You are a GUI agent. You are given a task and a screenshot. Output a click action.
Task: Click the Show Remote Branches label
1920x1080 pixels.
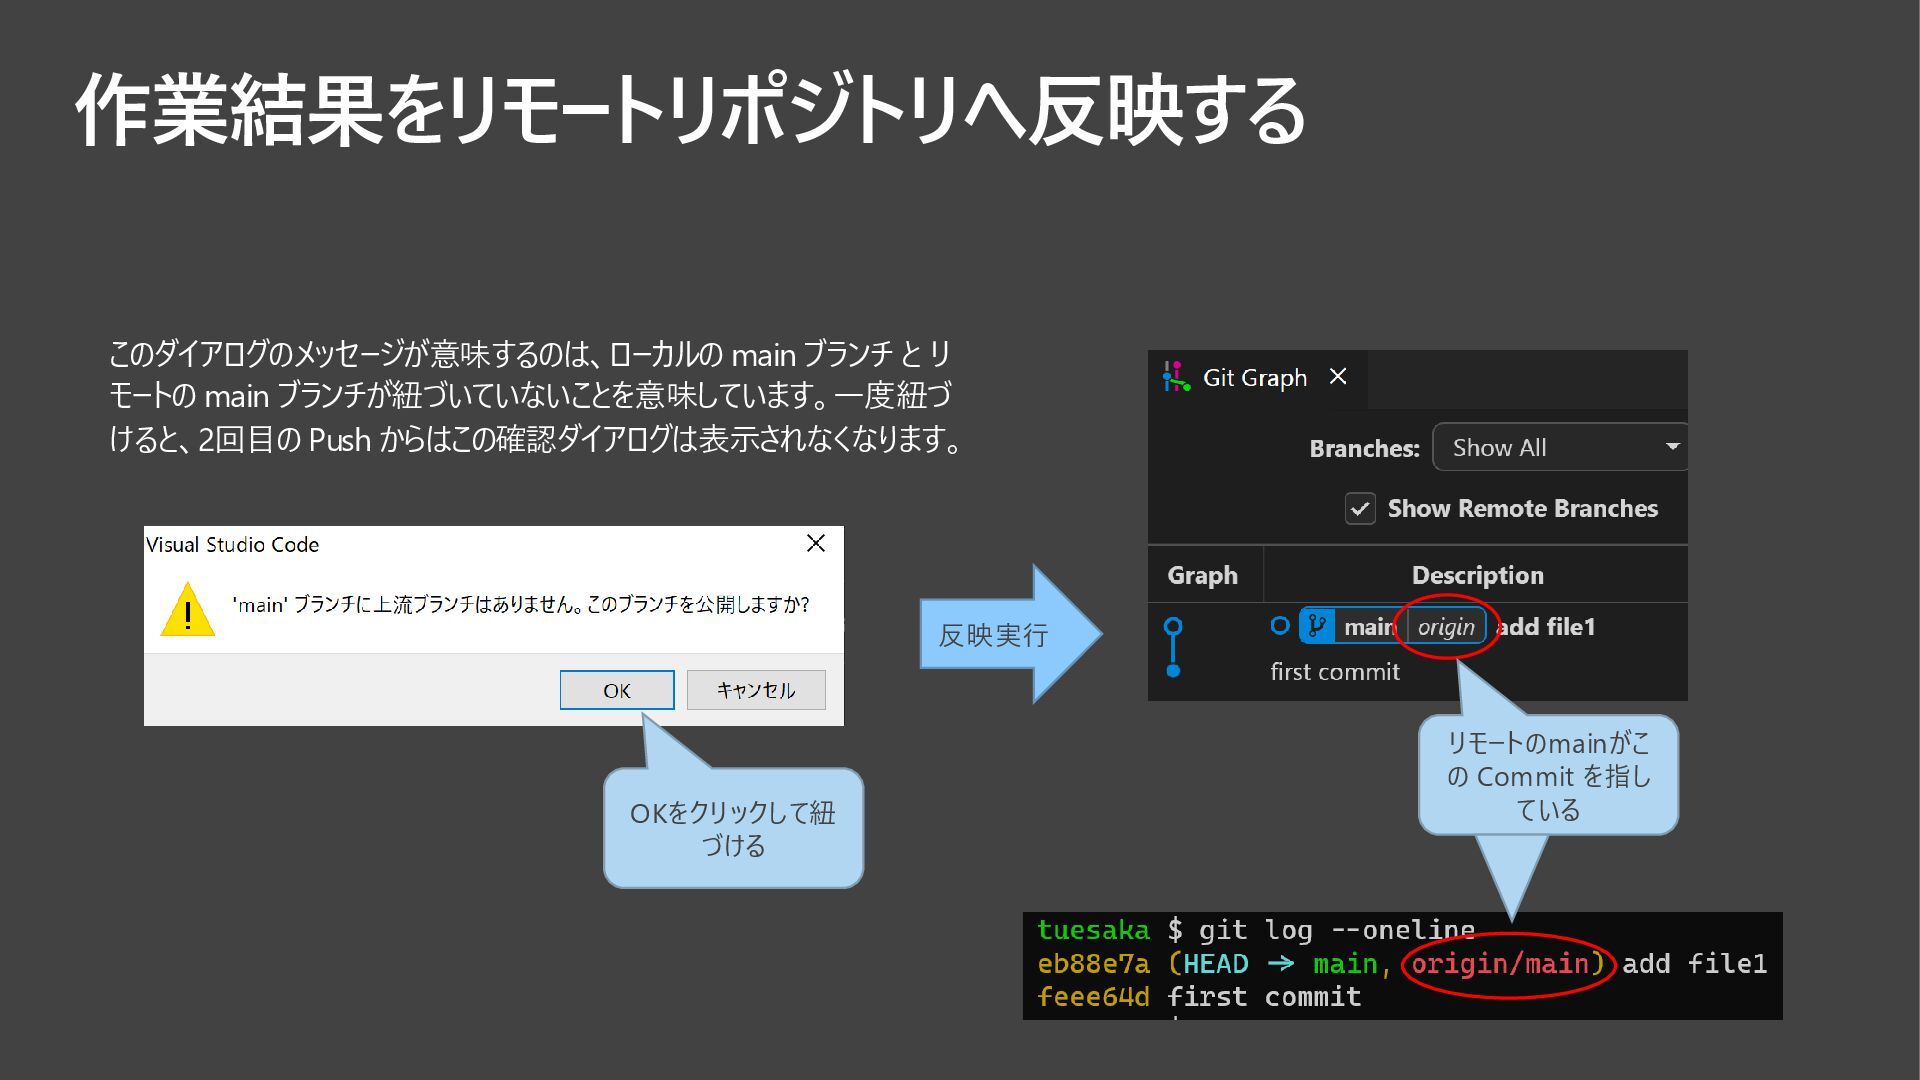[x=1522, y=509]
